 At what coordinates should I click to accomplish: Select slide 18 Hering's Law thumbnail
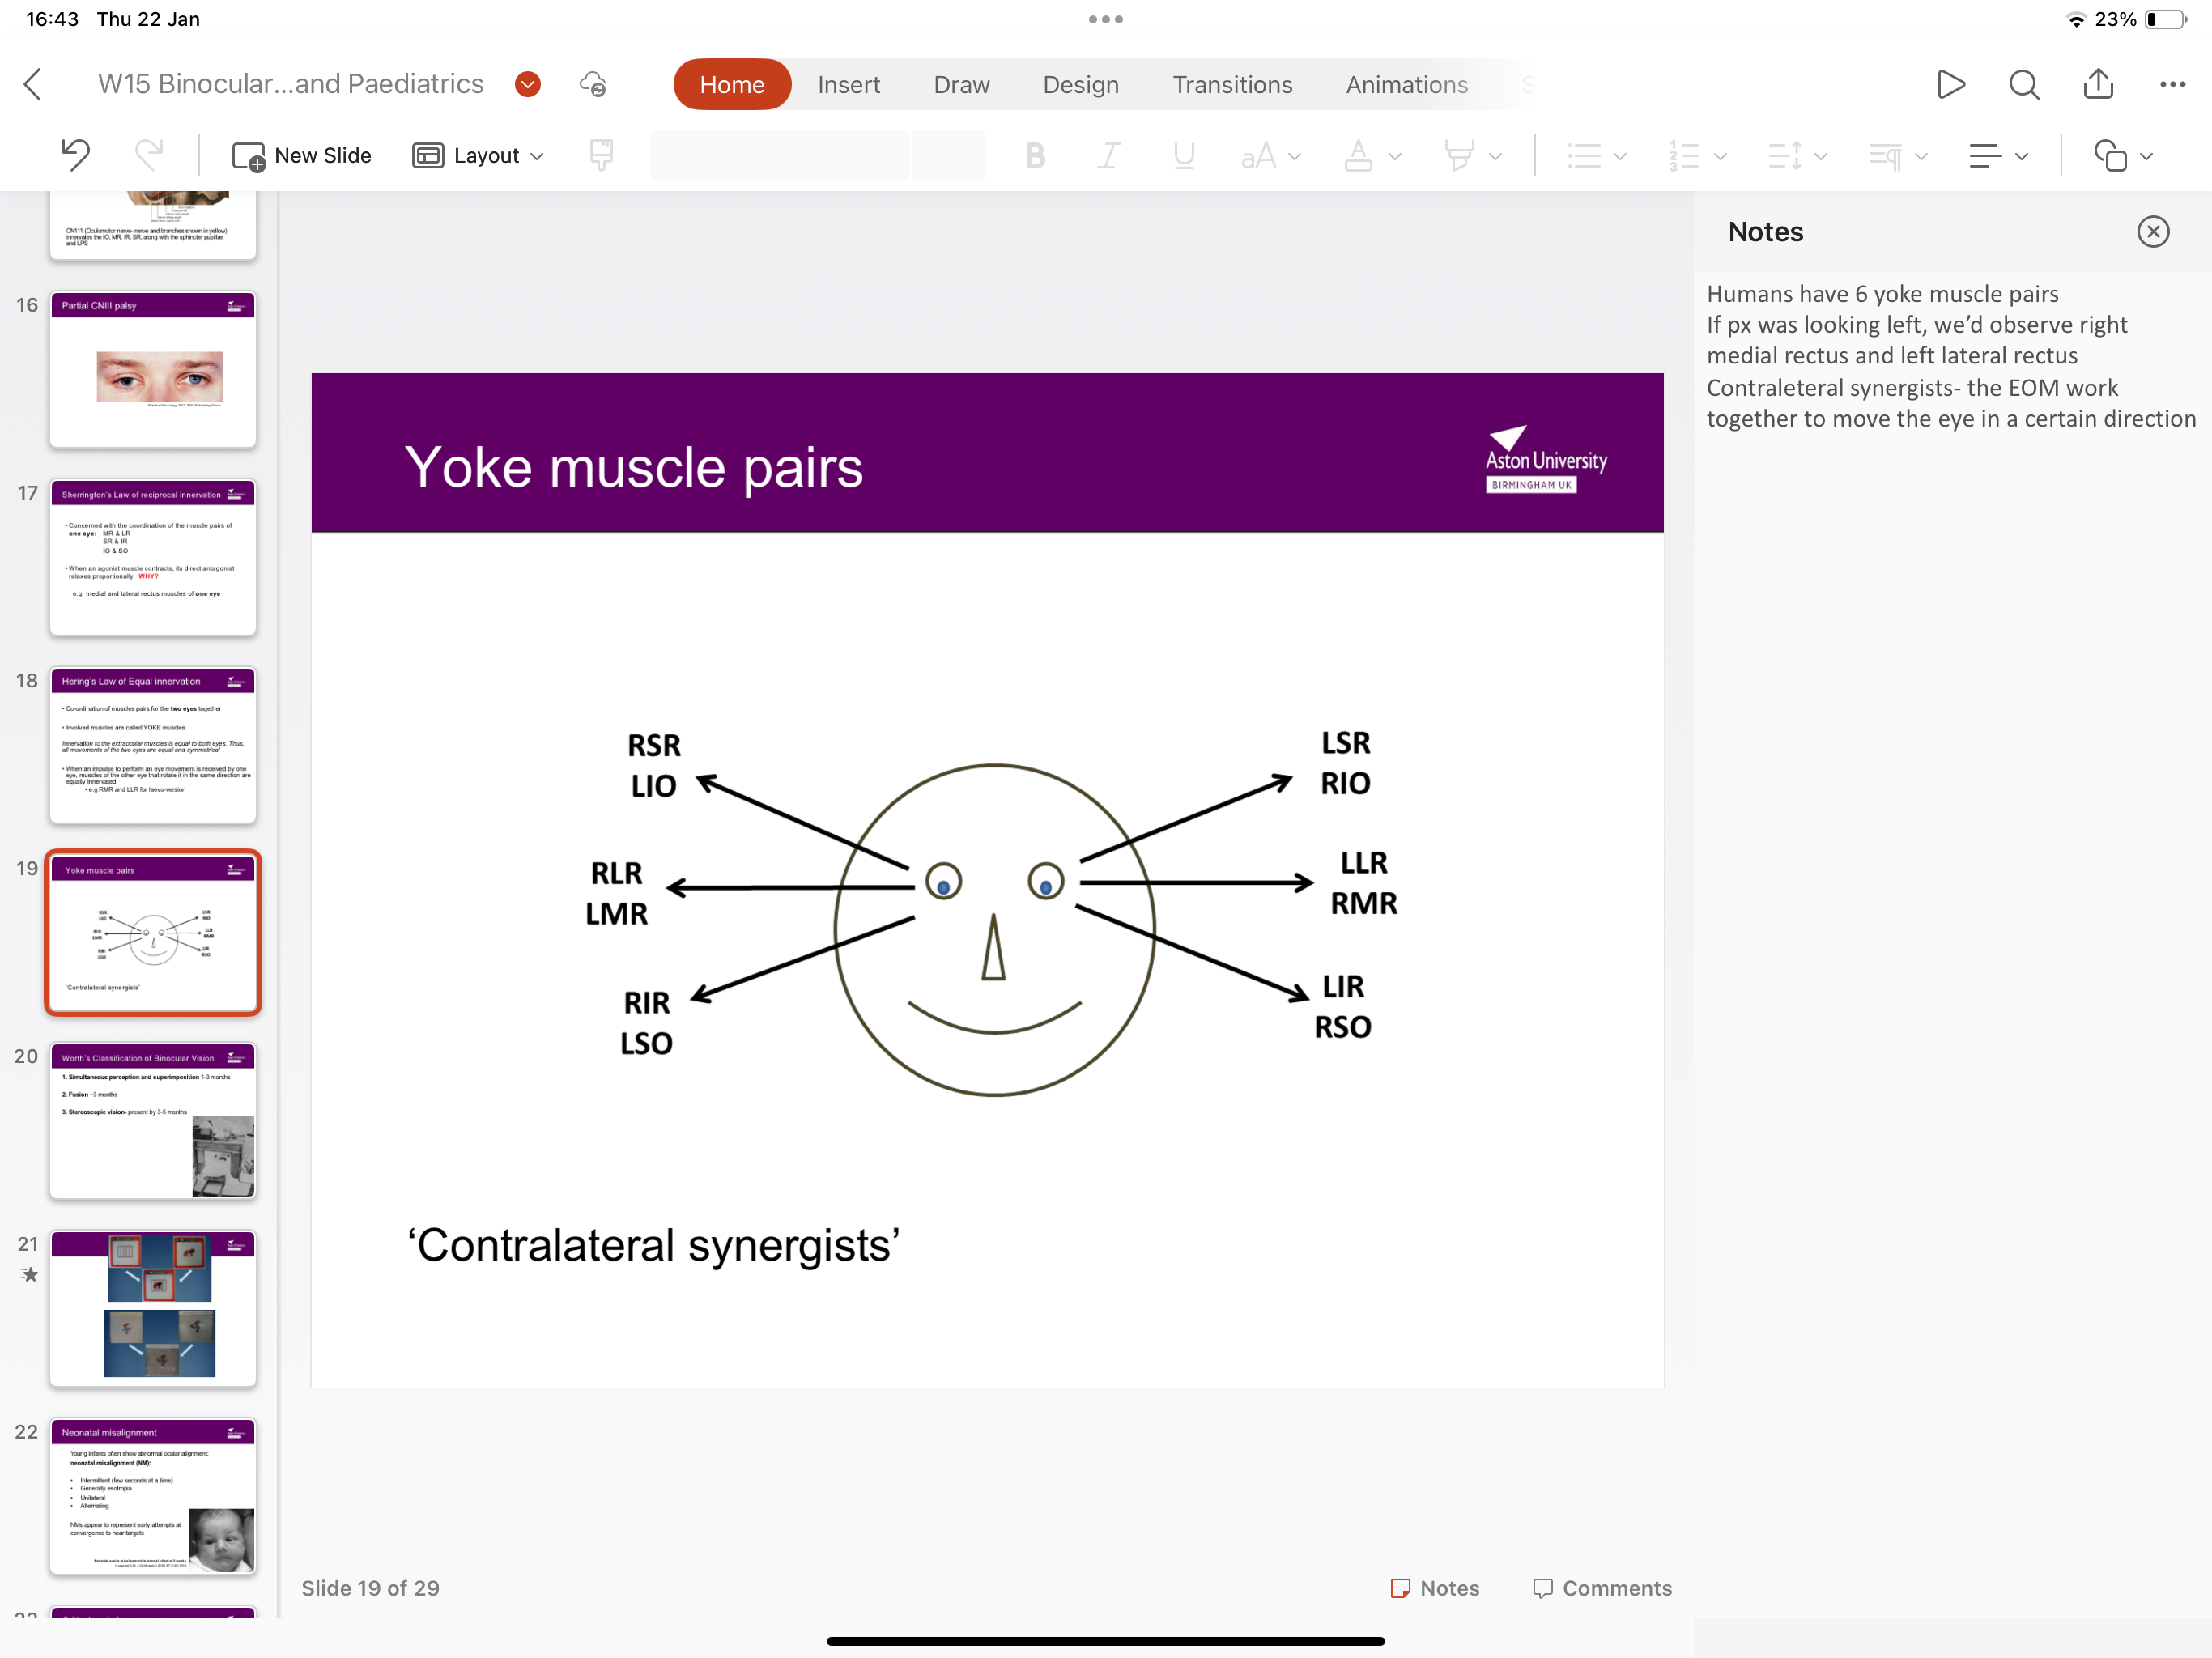click(x=153, y=745)
